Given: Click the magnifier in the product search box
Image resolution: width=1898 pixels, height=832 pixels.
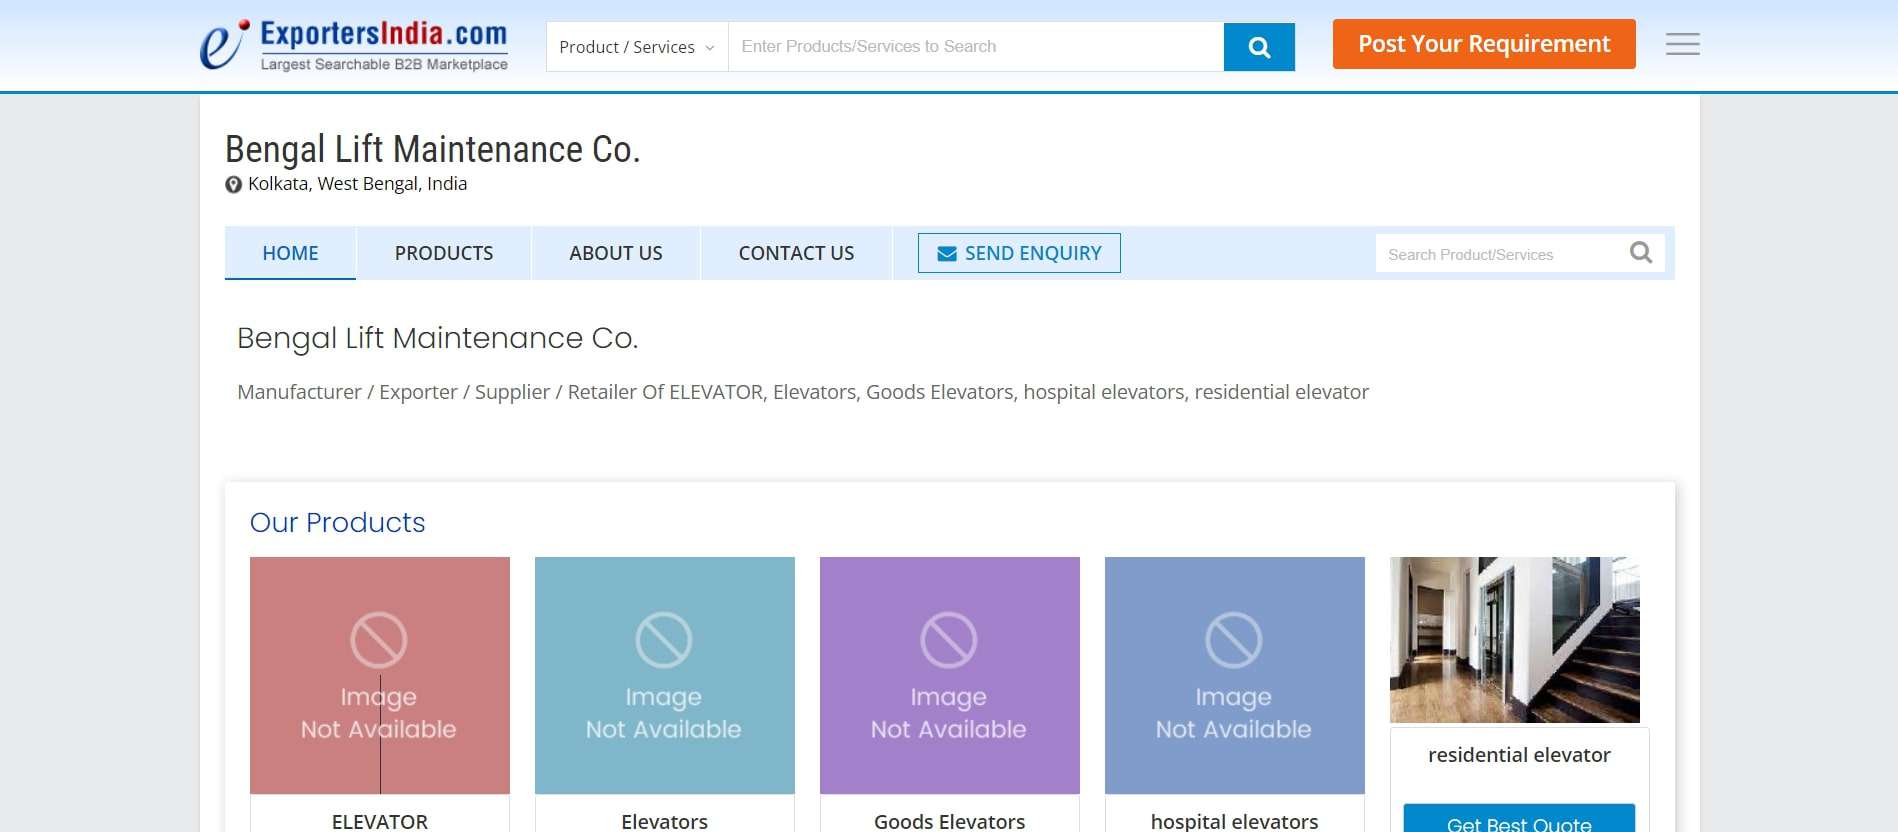Looking at the screenshot, I should coord(1640,253).
